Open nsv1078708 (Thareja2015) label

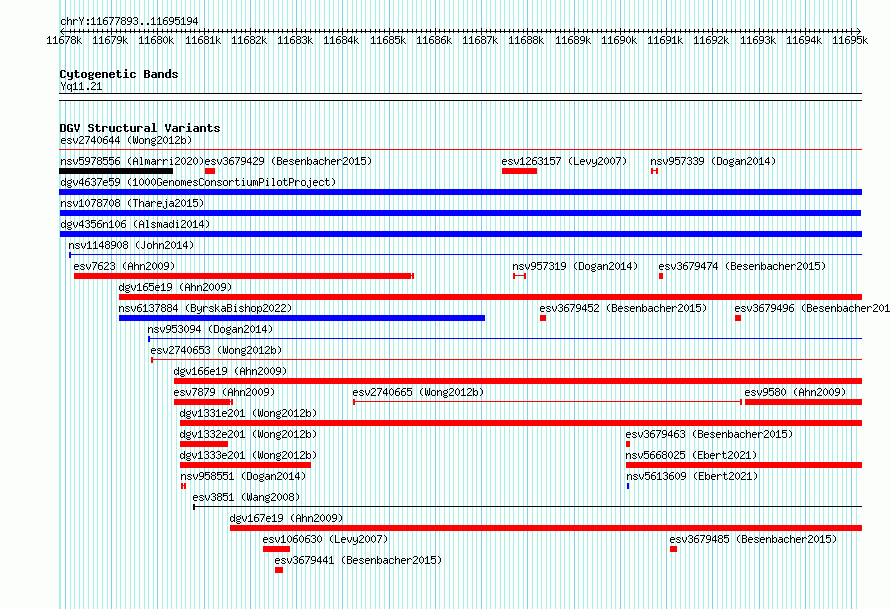pyautogui.click(x=132, y=203)
